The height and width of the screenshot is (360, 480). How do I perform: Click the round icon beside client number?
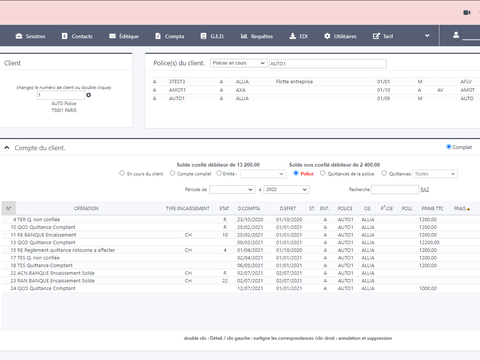(x=89, y=95)
